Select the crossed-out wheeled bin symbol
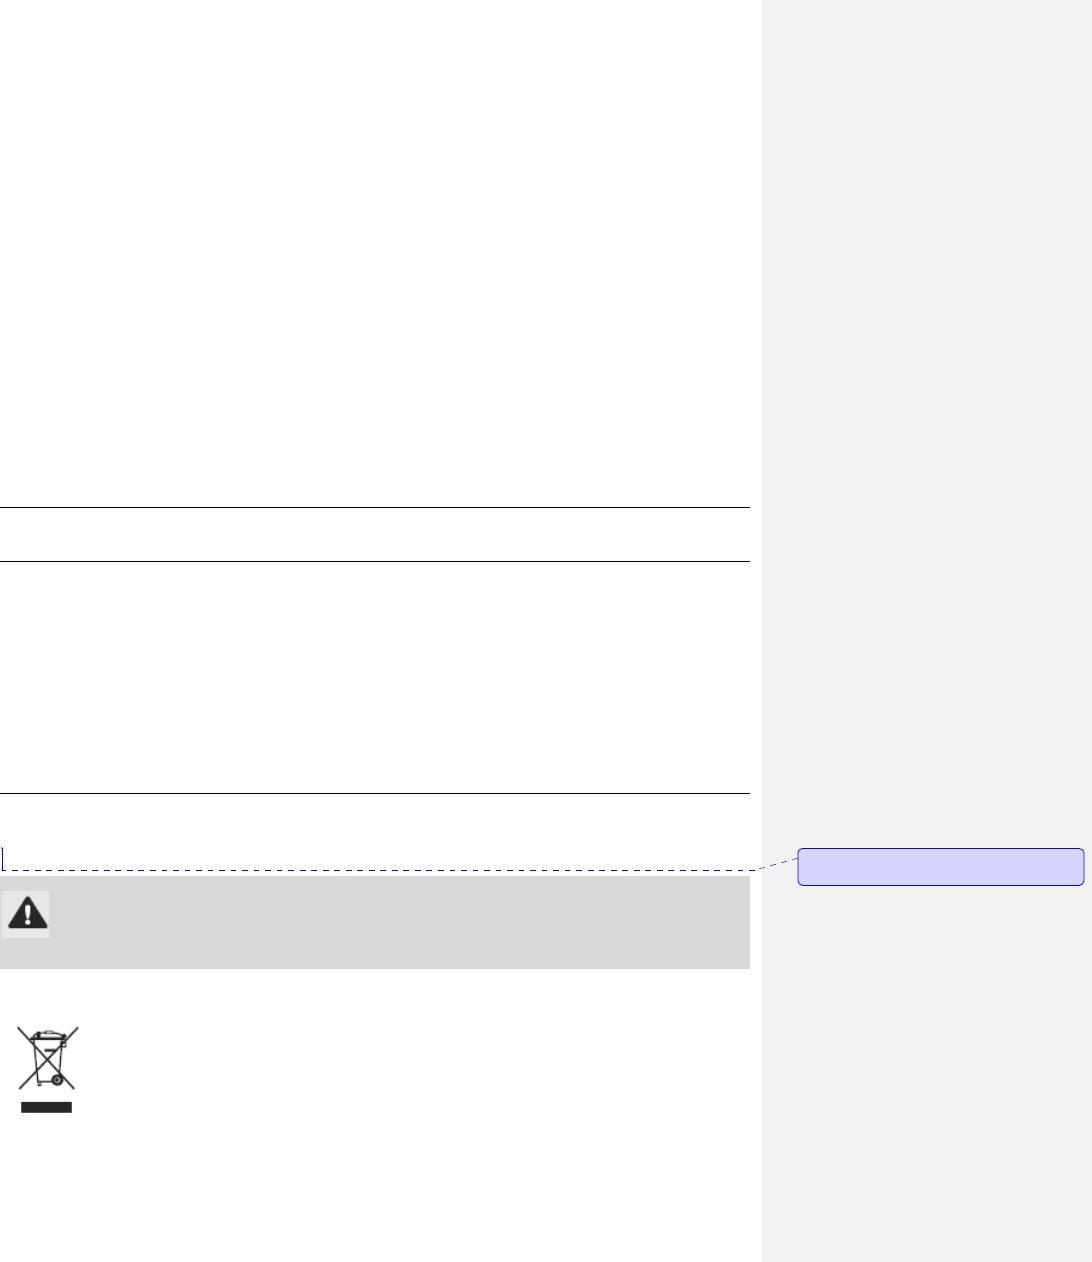 (47, 1057)
